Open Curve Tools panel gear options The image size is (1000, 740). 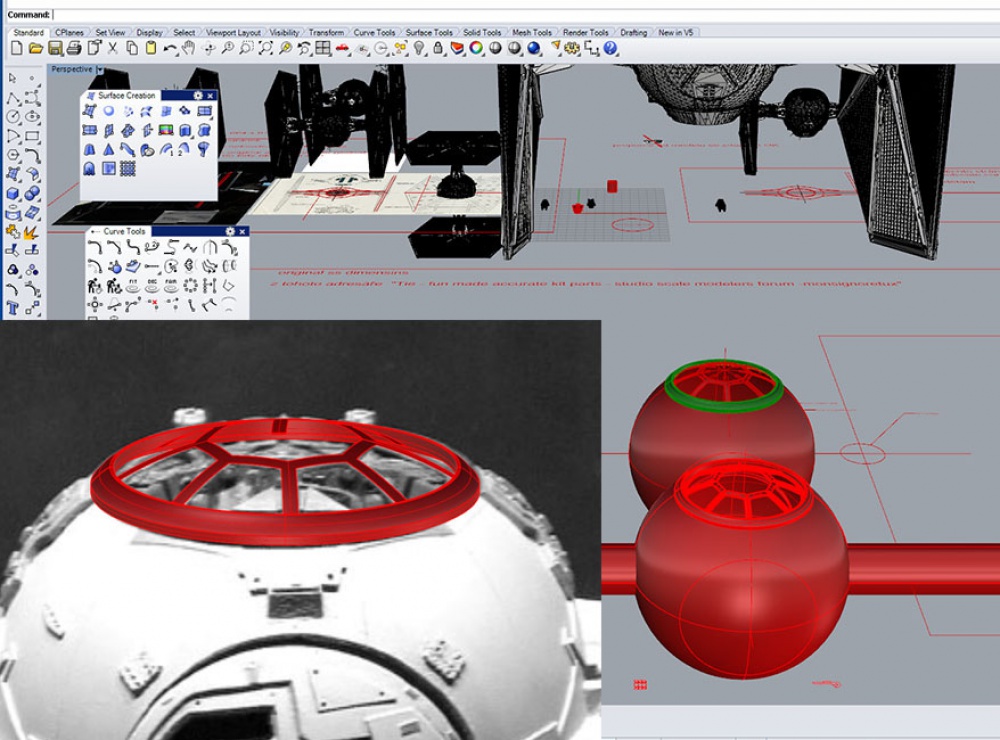pyautogui.click(x=230, y=232)
